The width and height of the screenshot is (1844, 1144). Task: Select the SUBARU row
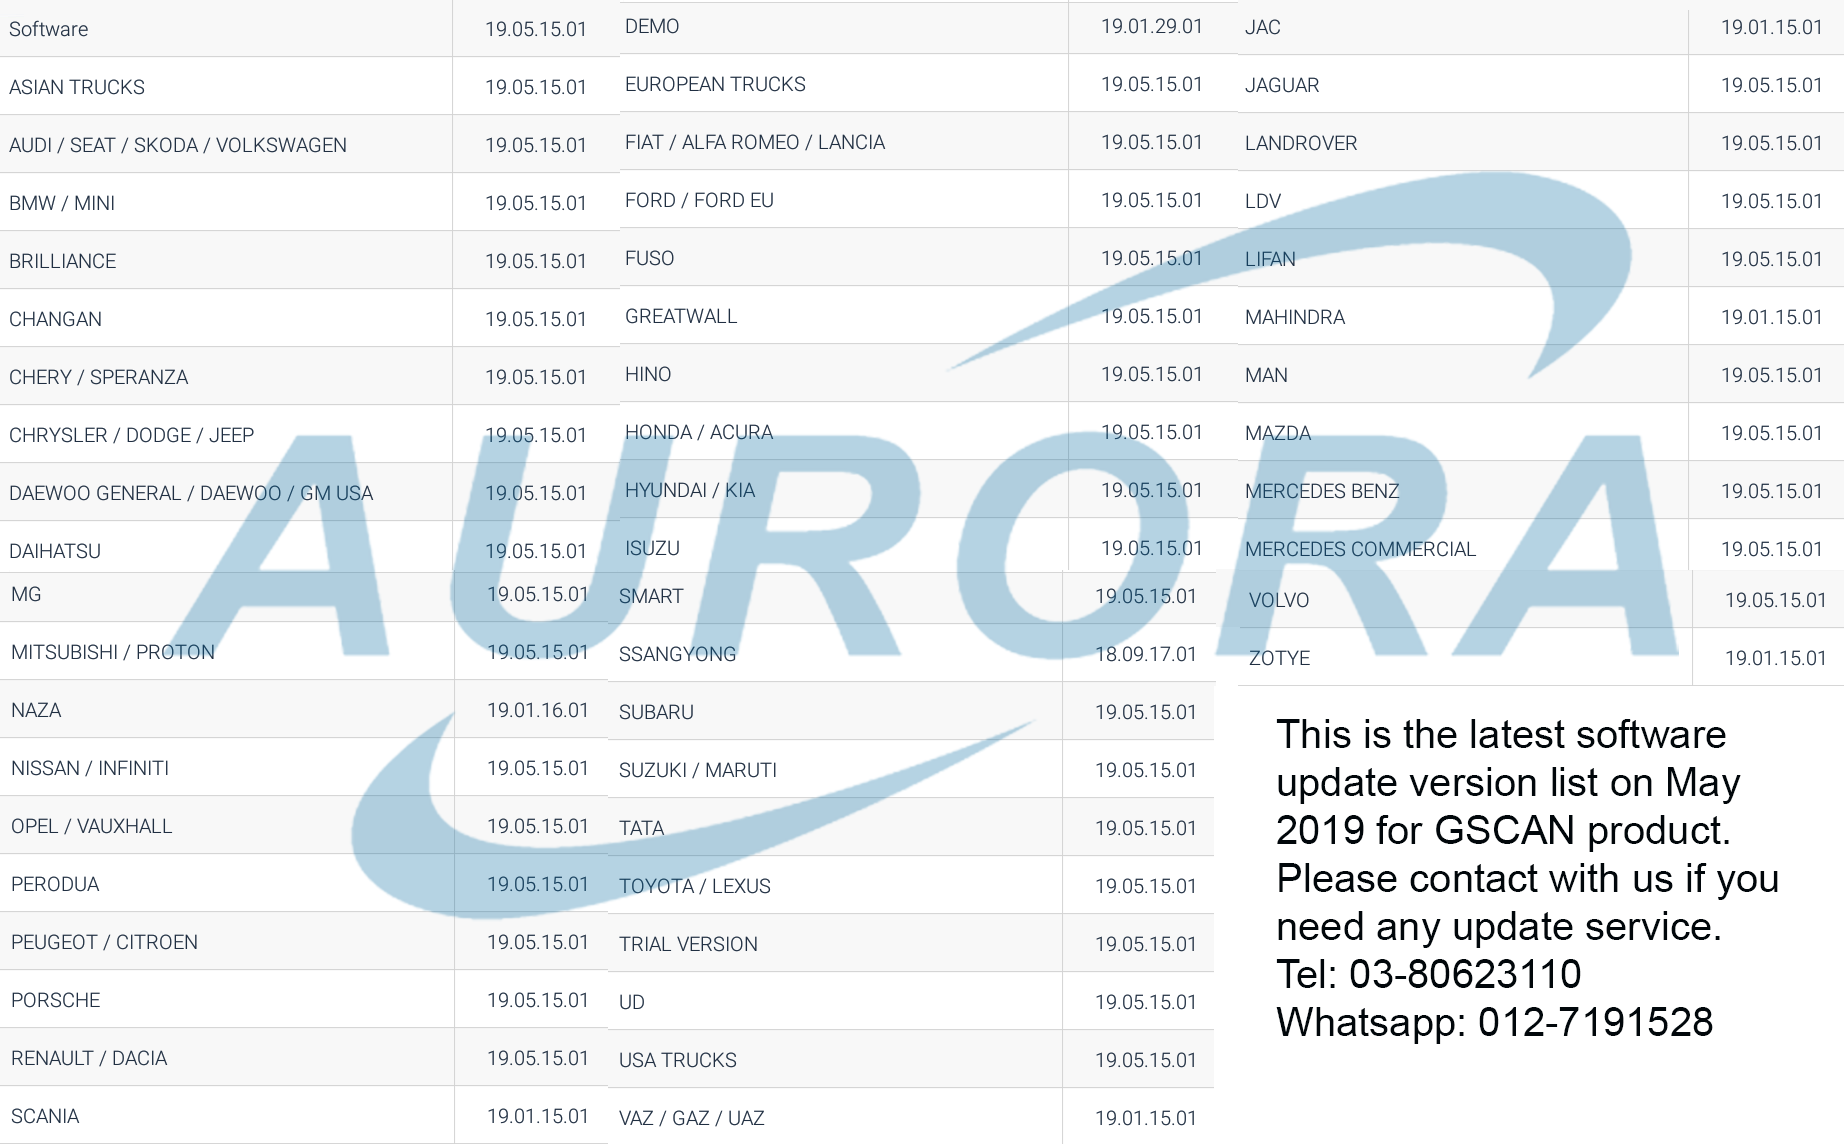[x=656, y=712]
